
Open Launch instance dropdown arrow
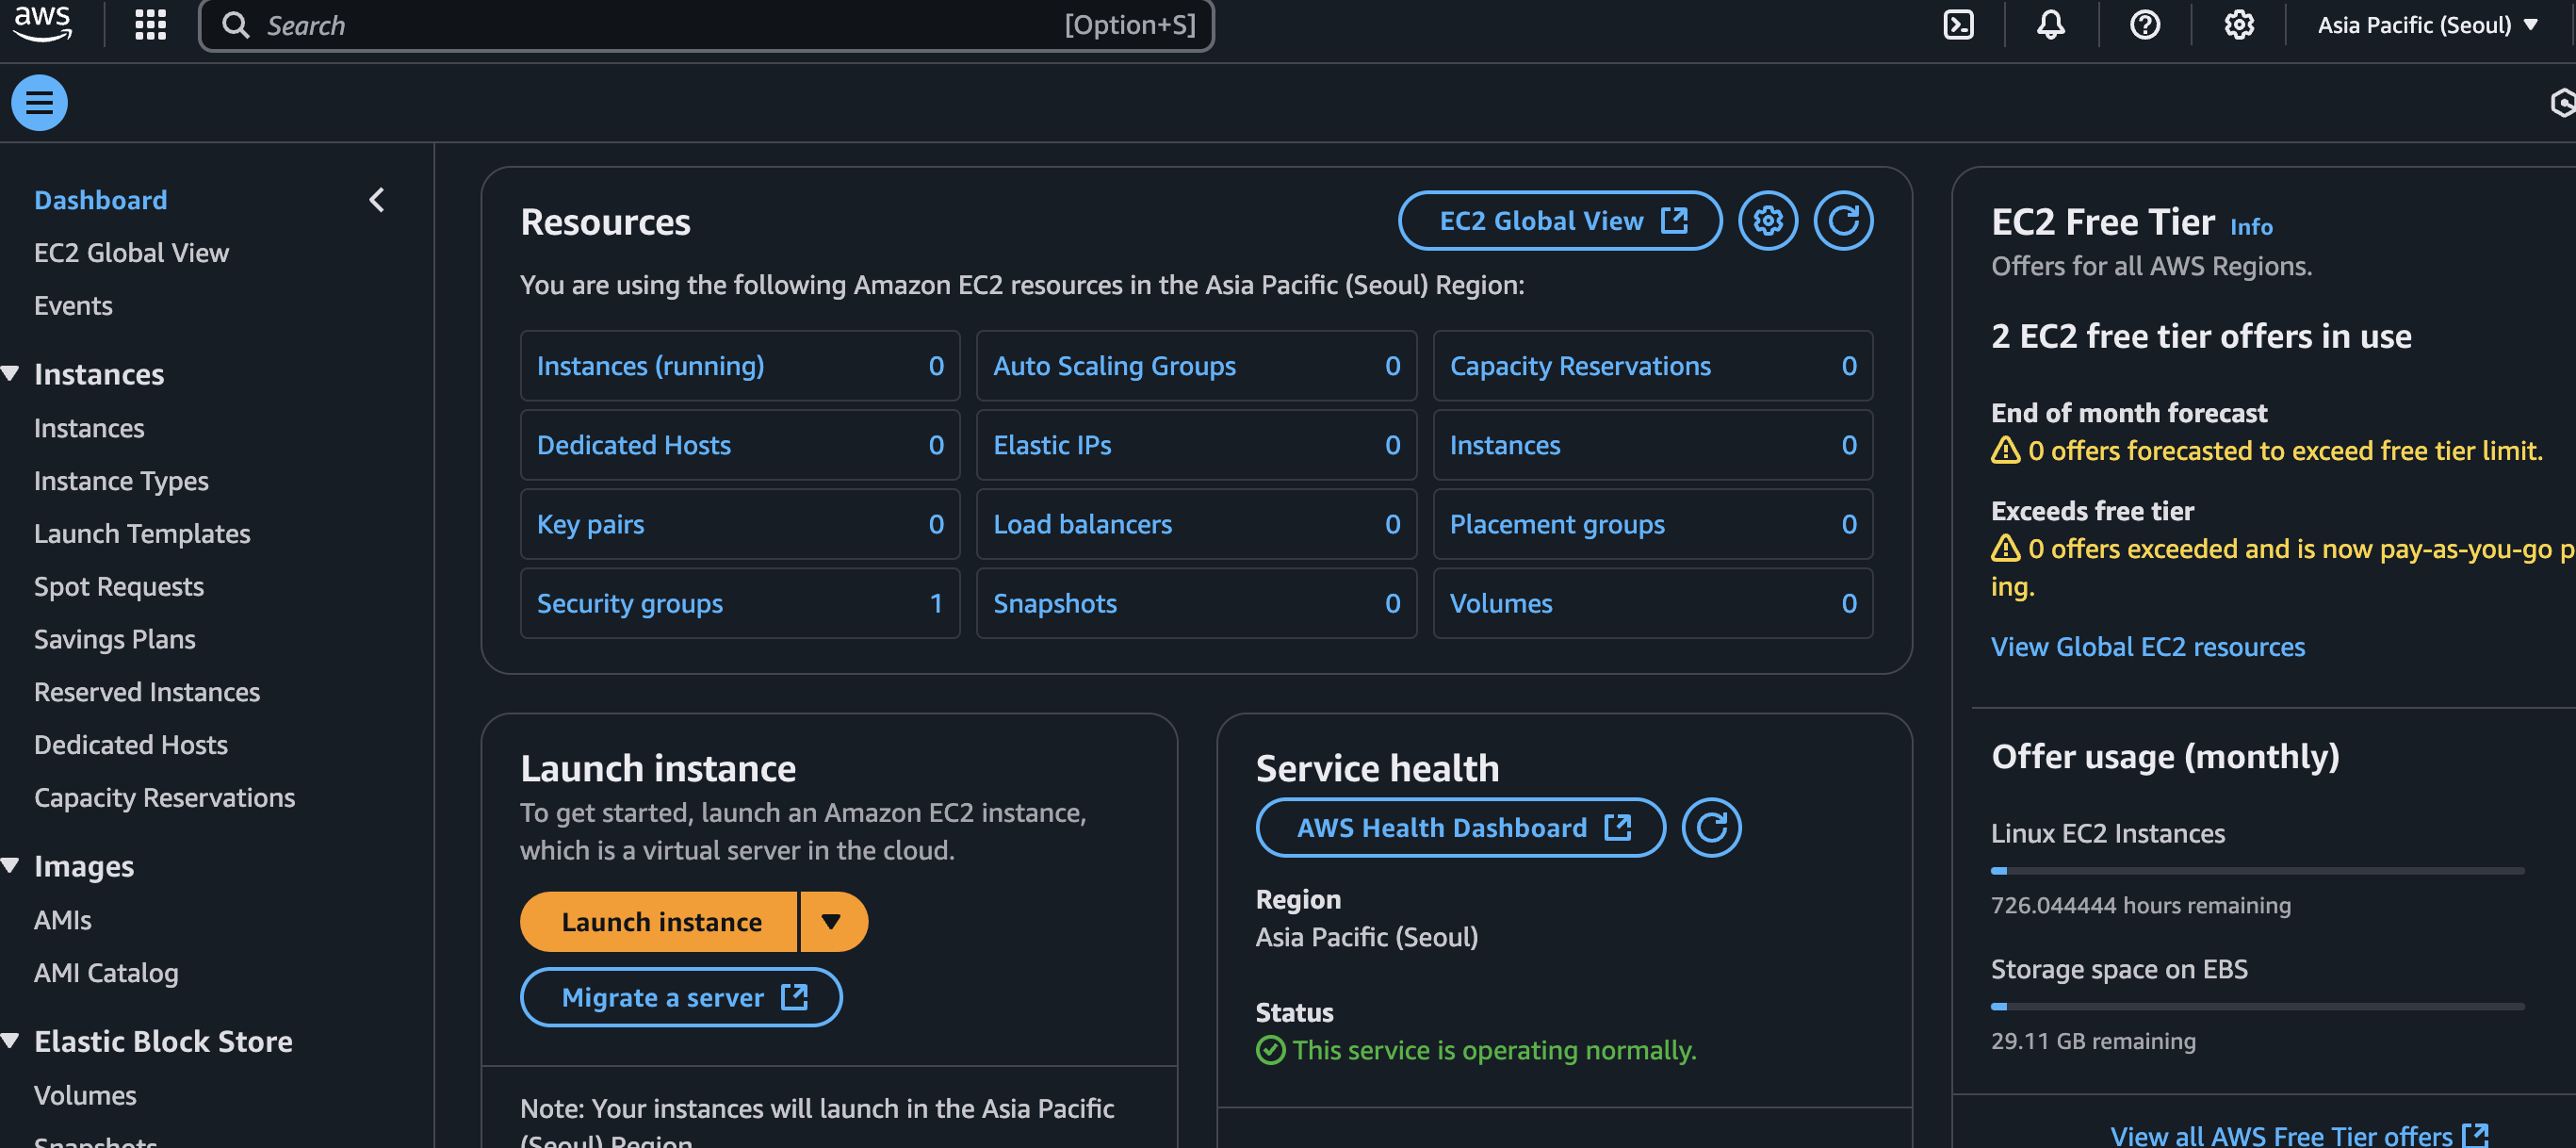pos(831,921)
